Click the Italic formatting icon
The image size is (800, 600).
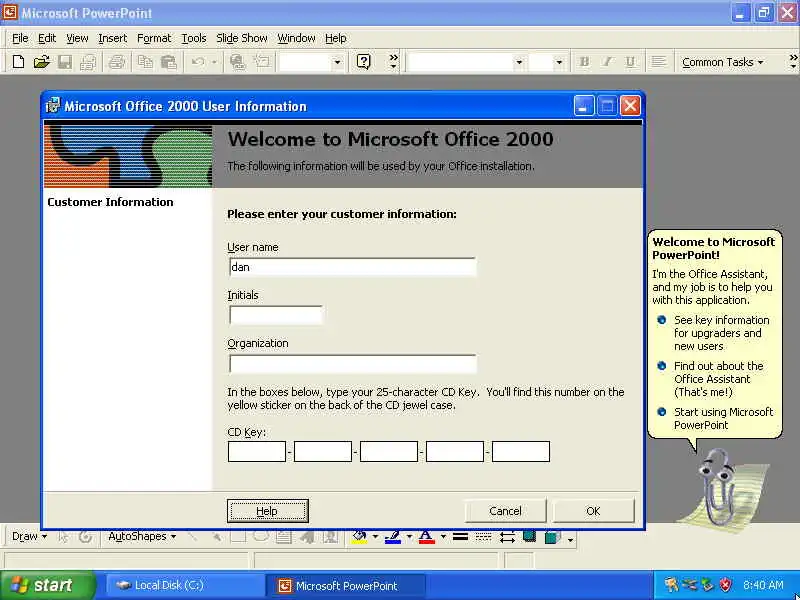[607, 62]
